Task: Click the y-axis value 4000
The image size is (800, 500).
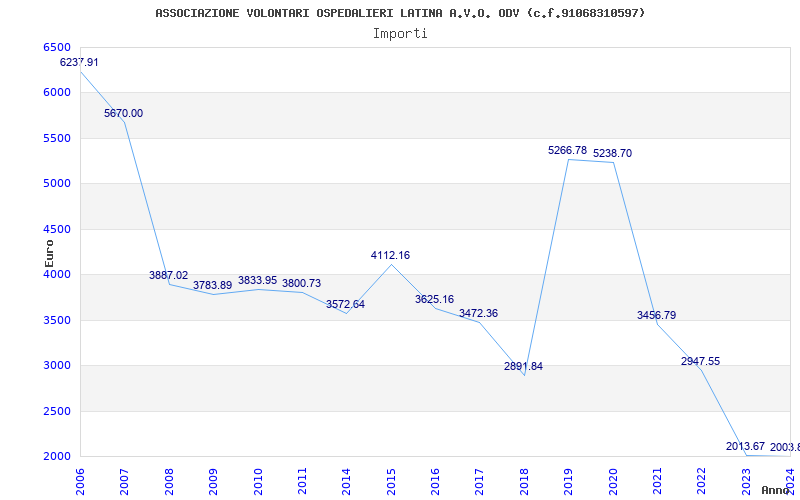Action: [57, 275]
